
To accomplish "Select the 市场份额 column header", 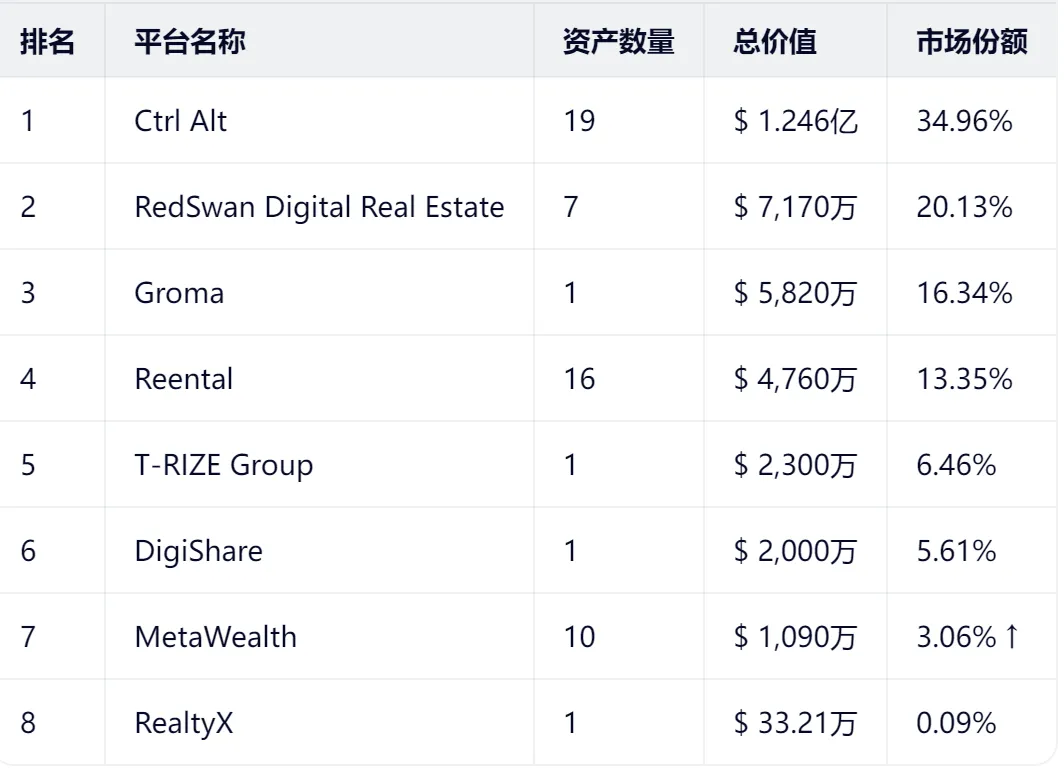I will tap(971, 41).
